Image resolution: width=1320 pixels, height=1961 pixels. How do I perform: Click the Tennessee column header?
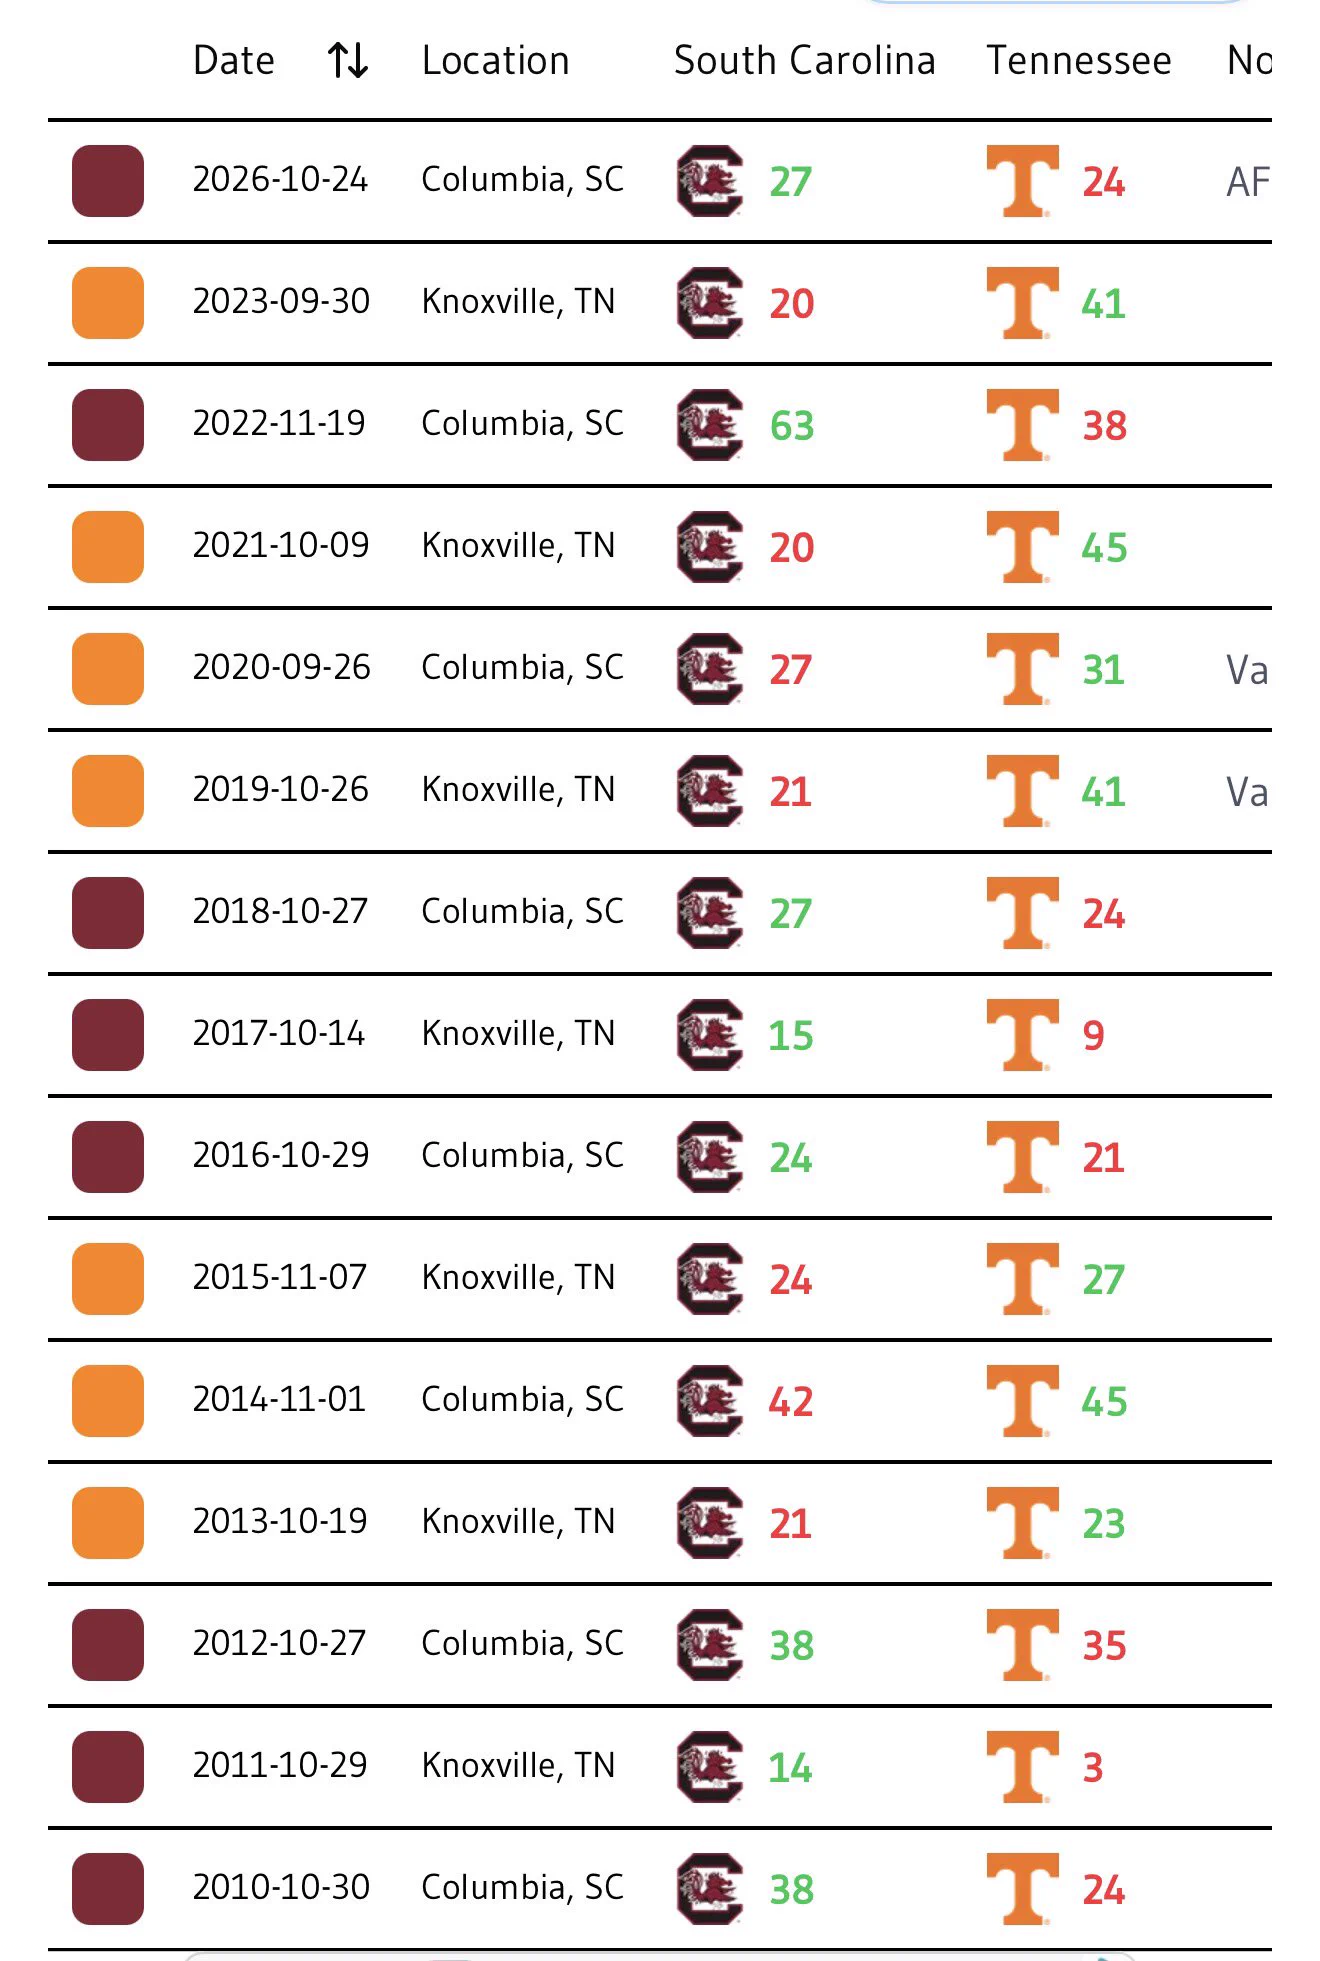coord(1079,61)
